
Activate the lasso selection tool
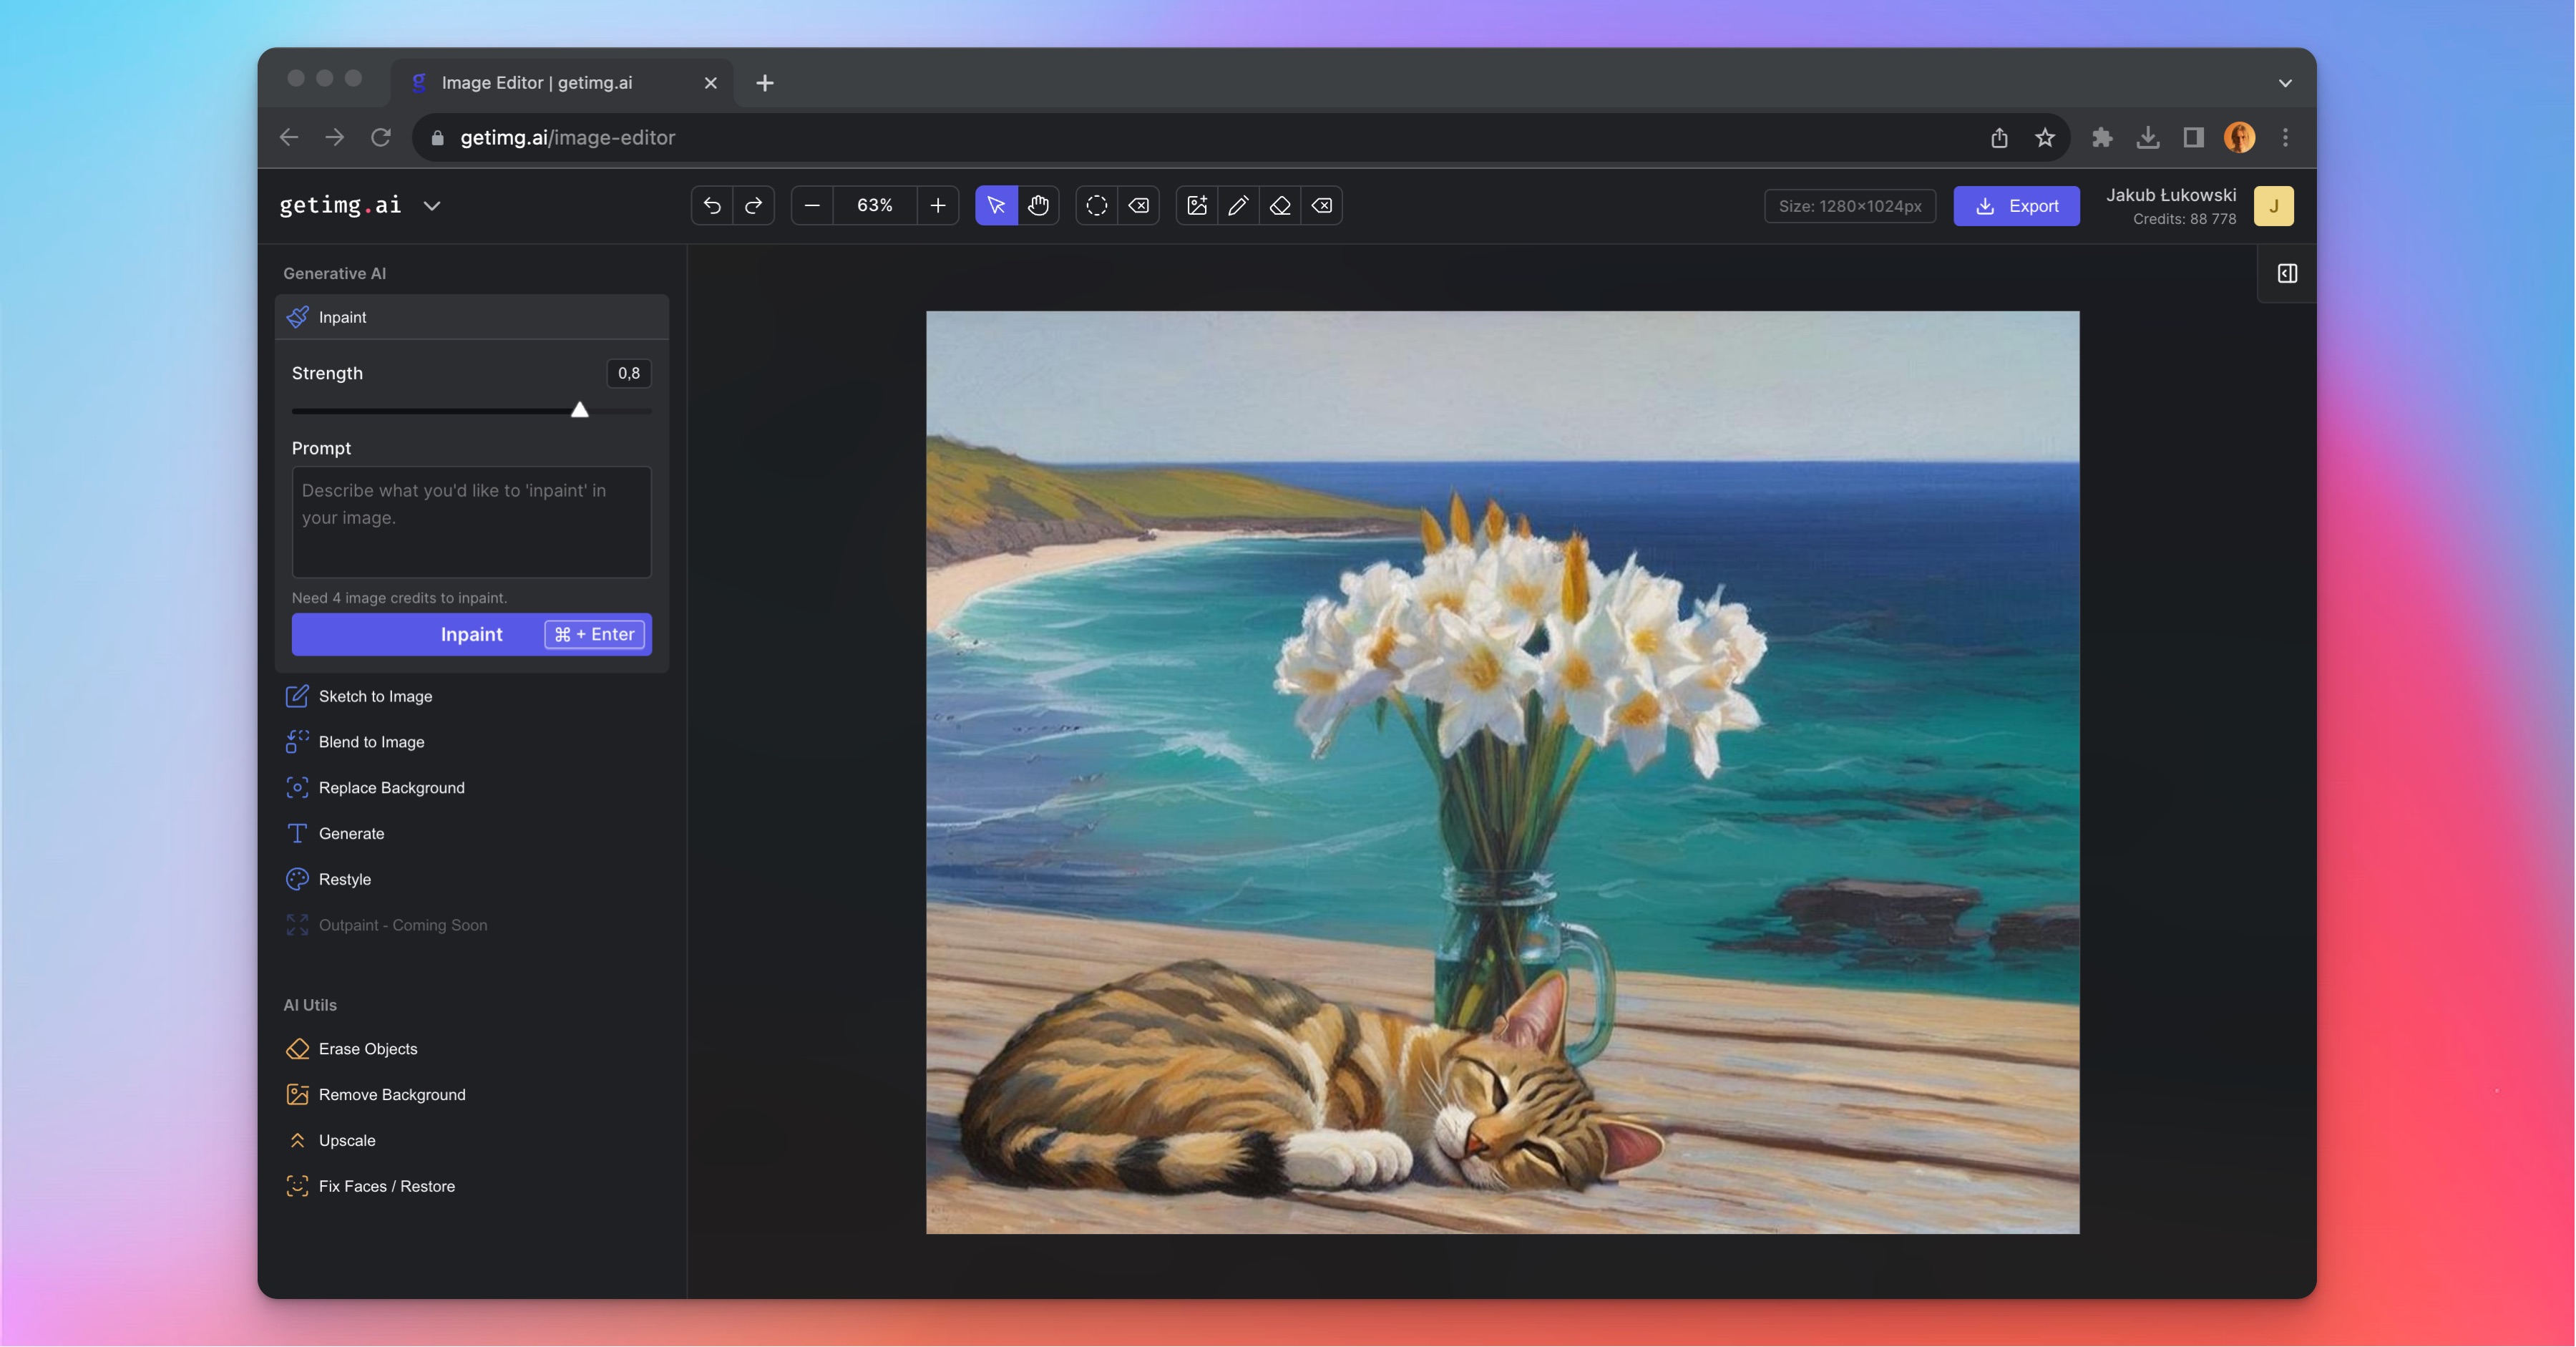pos(1096,206)
